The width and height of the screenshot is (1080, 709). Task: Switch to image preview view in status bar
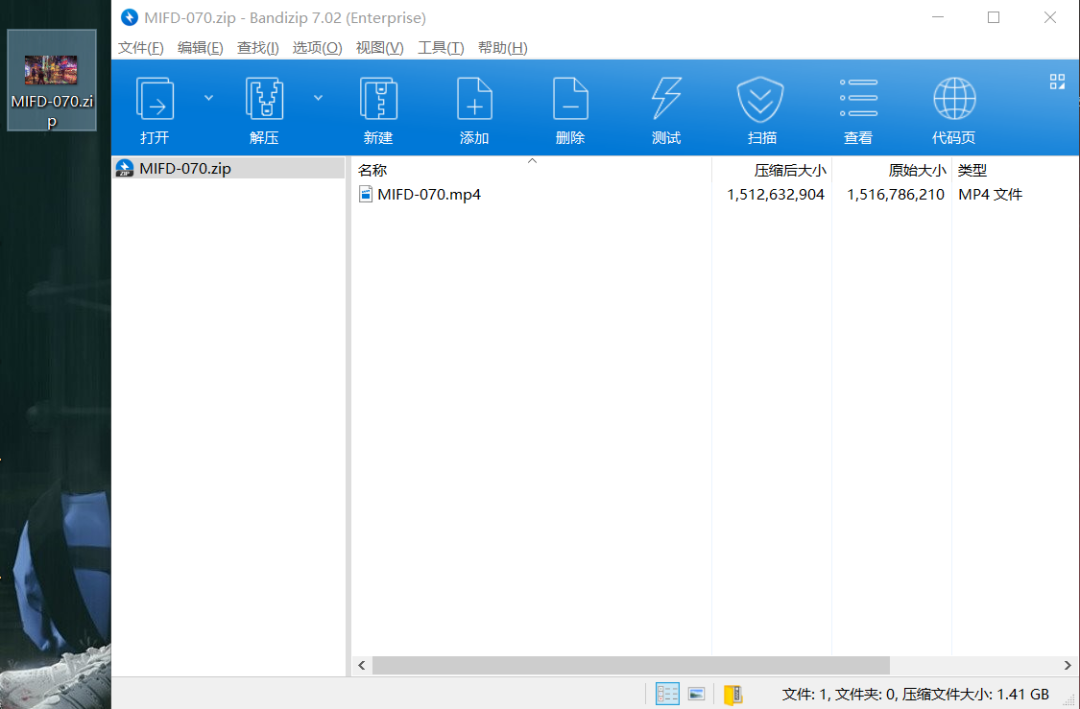(696, 694)
